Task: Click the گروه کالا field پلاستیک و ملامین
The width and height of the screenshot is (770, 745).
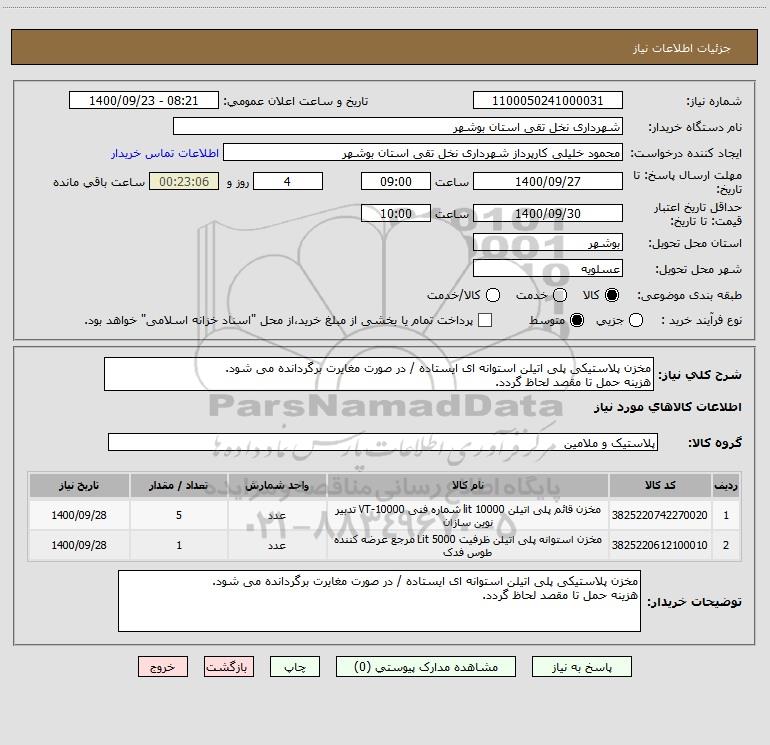Action: point(383,442)
